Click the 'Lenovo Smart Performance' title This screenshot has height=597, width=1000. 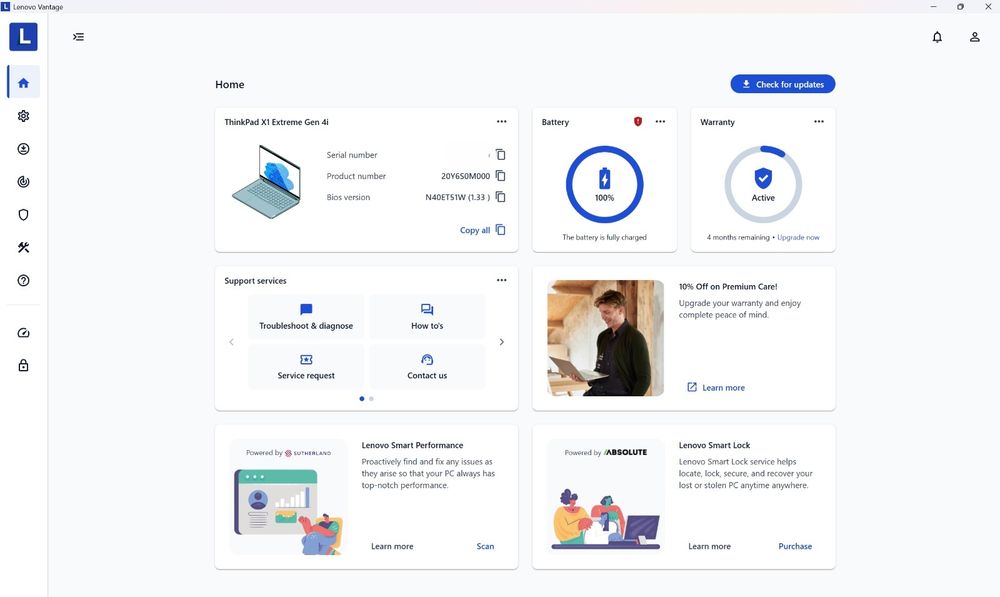(x=413, y=445)
